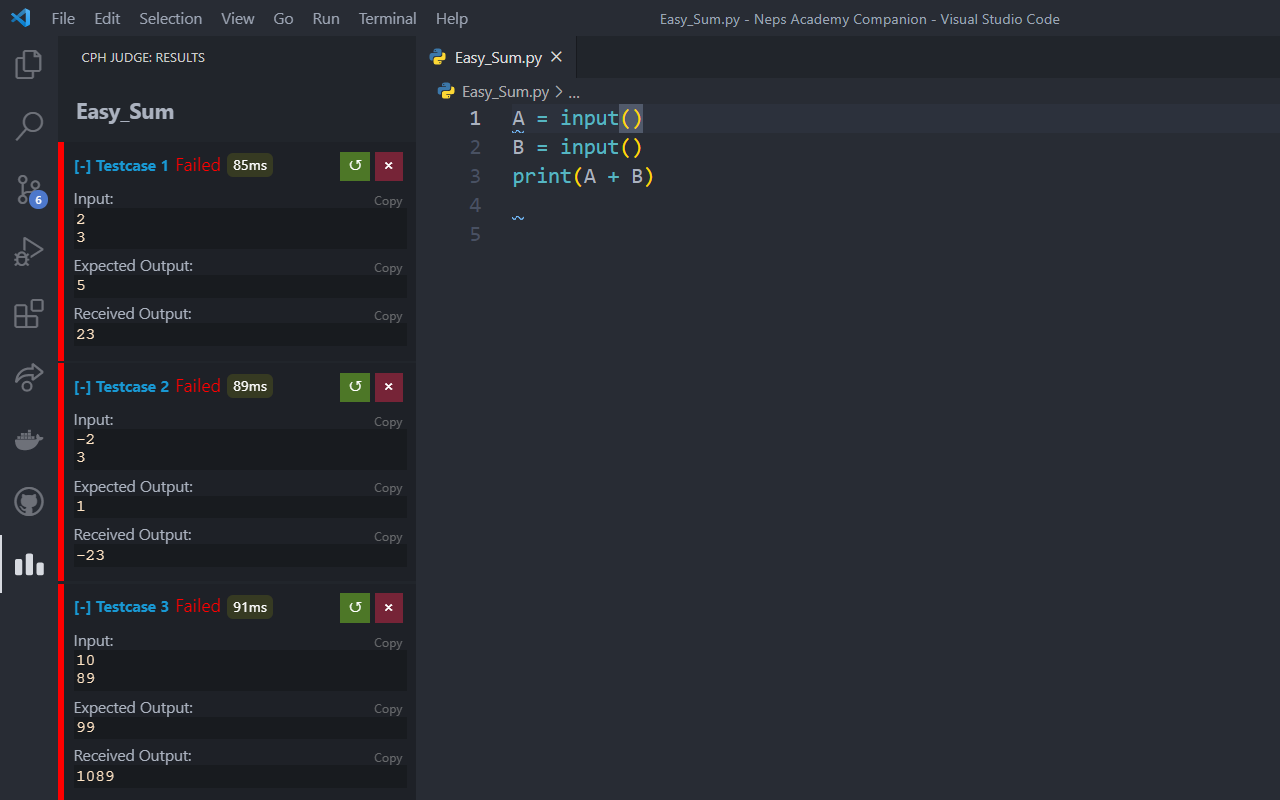Expand the breadcrumb ellipsis after Easy_Sum.py

point(574,92)
